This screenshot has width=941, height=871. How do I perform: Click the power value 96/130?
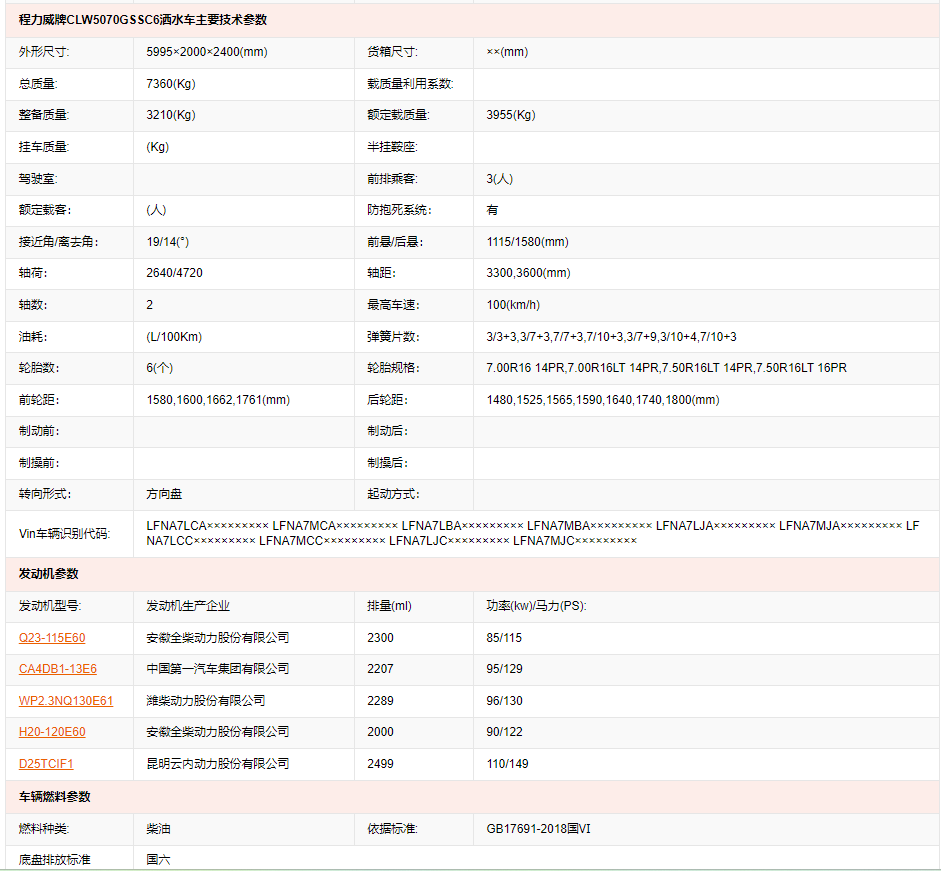[504, 701]
